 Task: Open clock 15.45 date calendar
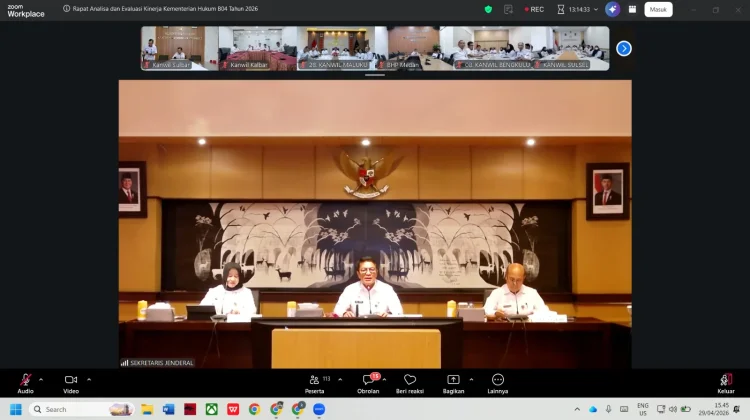point(714,409)
